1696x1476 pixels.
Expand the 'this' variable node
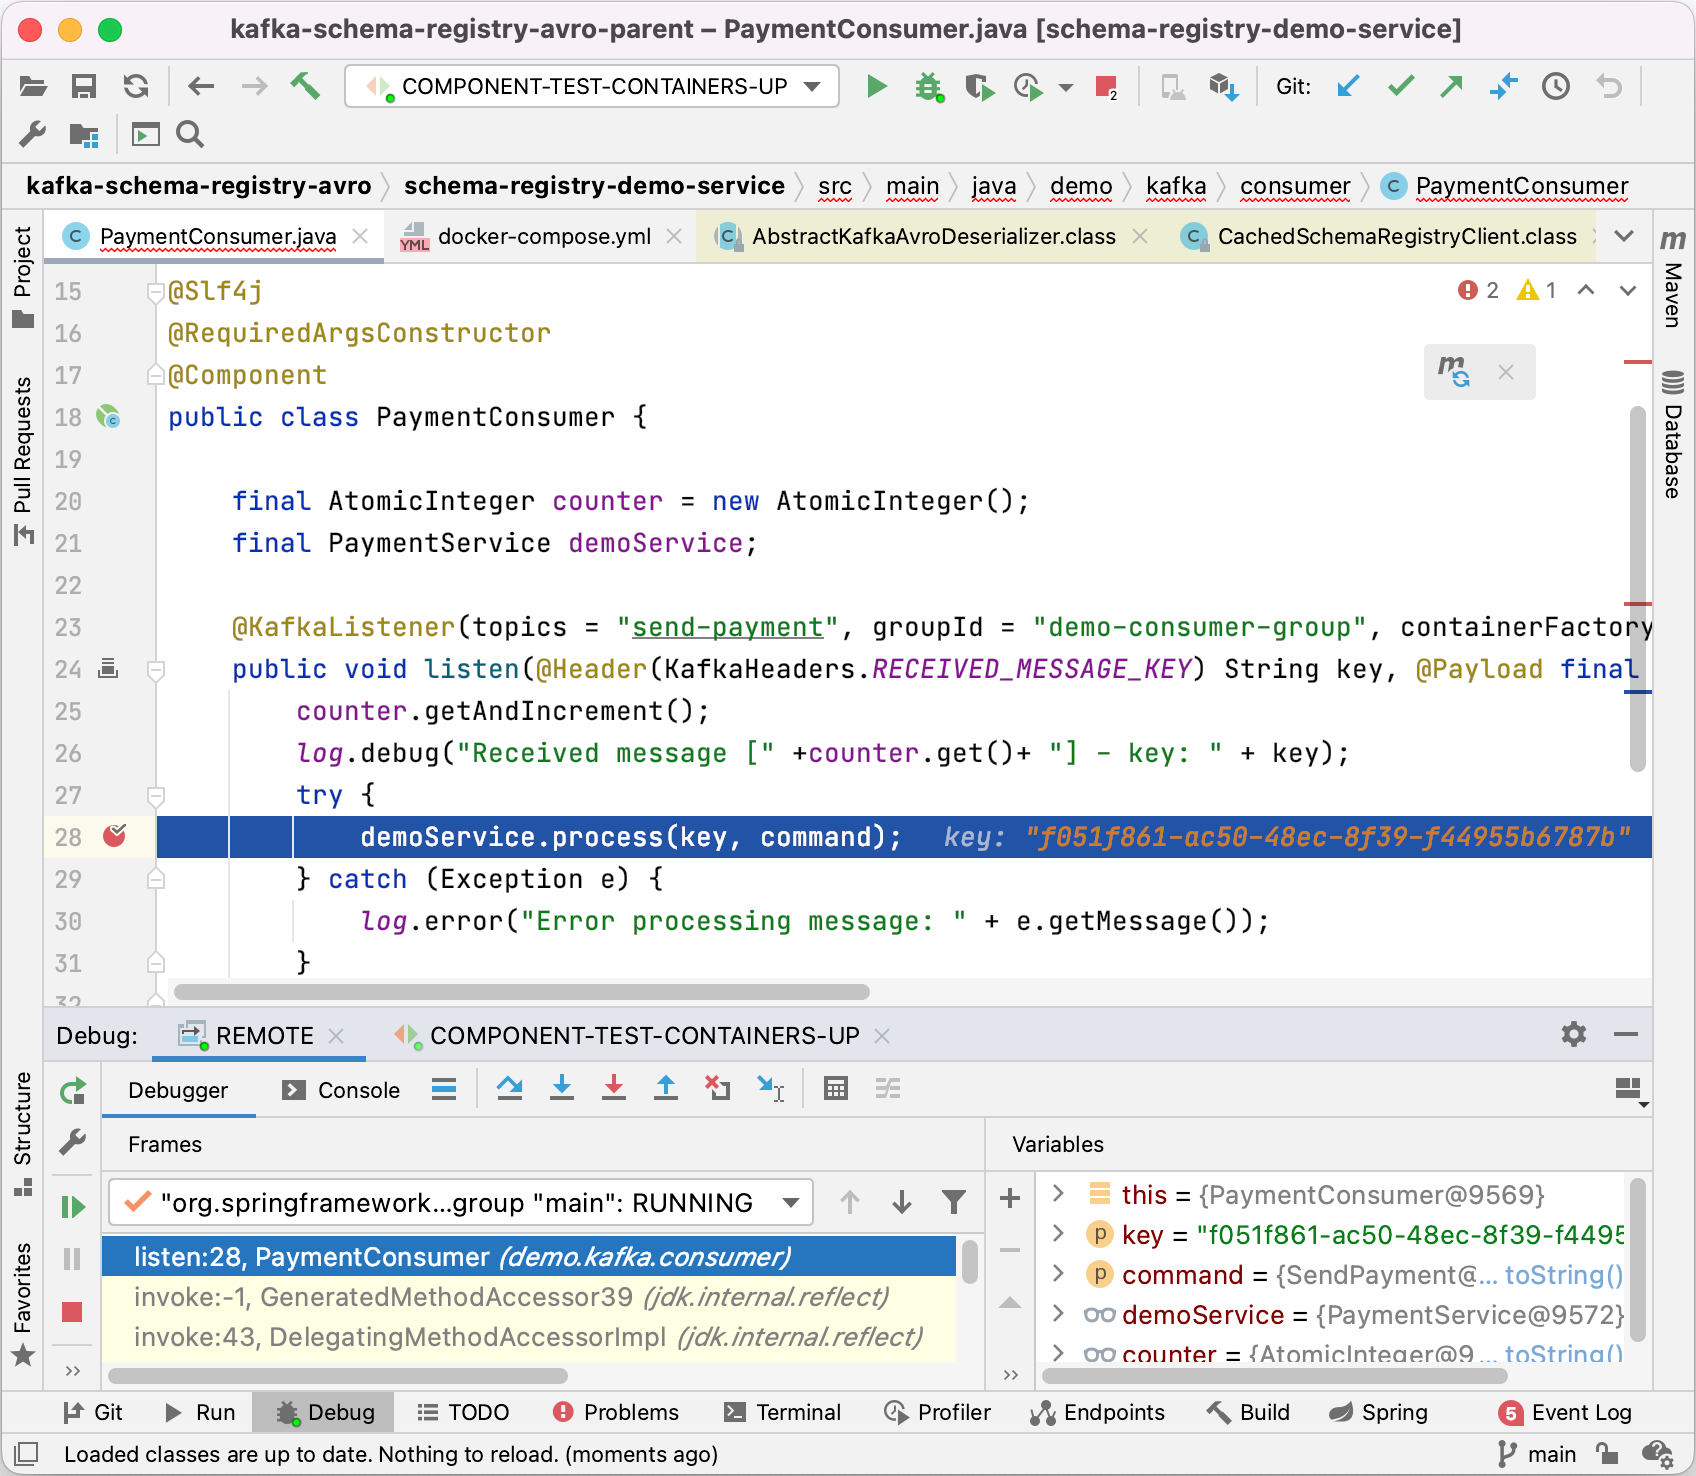(1058, 1193)
